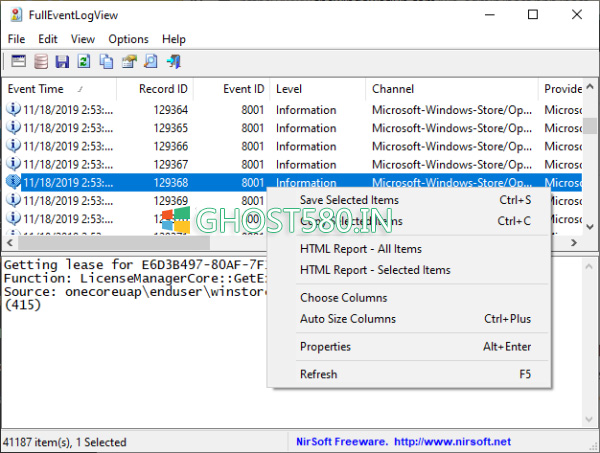Maximize the FullEventLogView window
This screenshot has width=600, height=453.
[533, 15]
